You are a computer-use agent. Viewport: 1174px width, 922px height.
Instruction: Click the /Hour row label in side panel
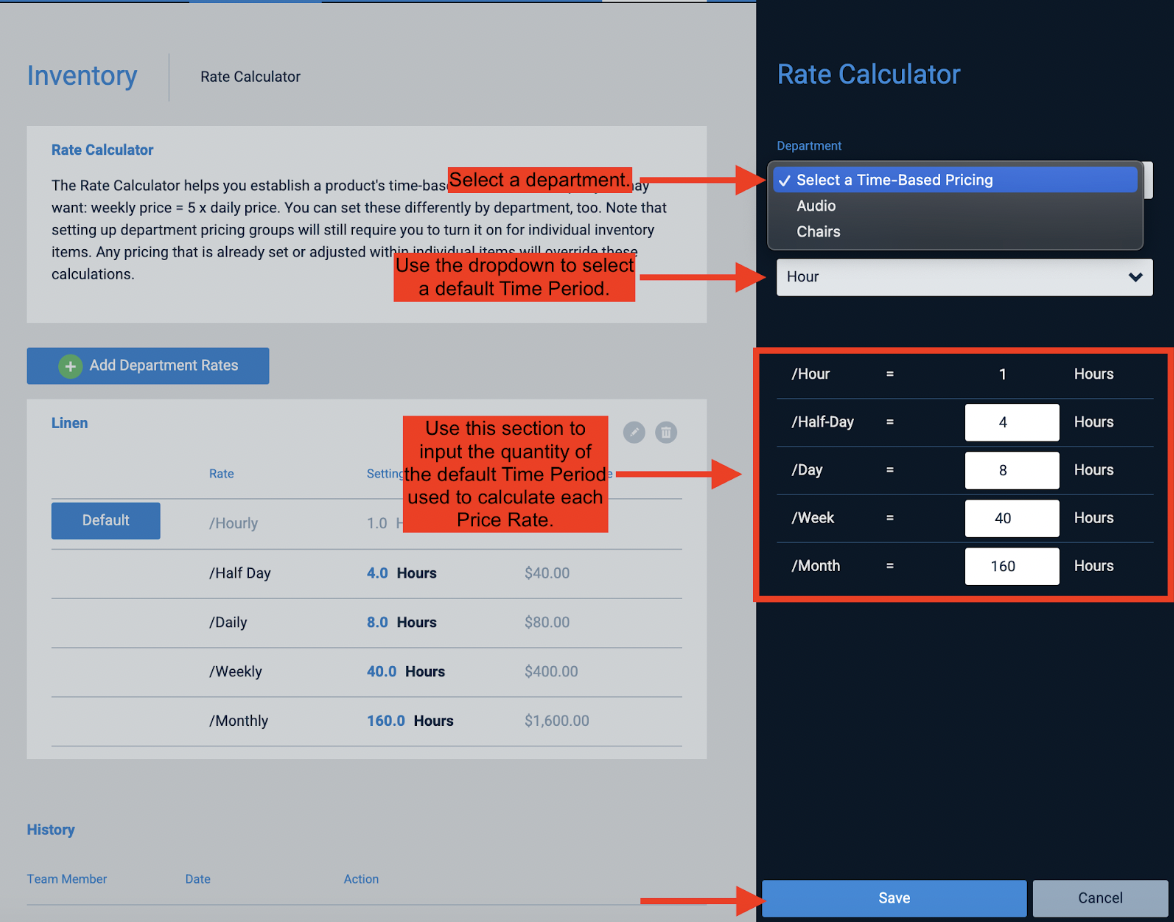coord(810,374)
